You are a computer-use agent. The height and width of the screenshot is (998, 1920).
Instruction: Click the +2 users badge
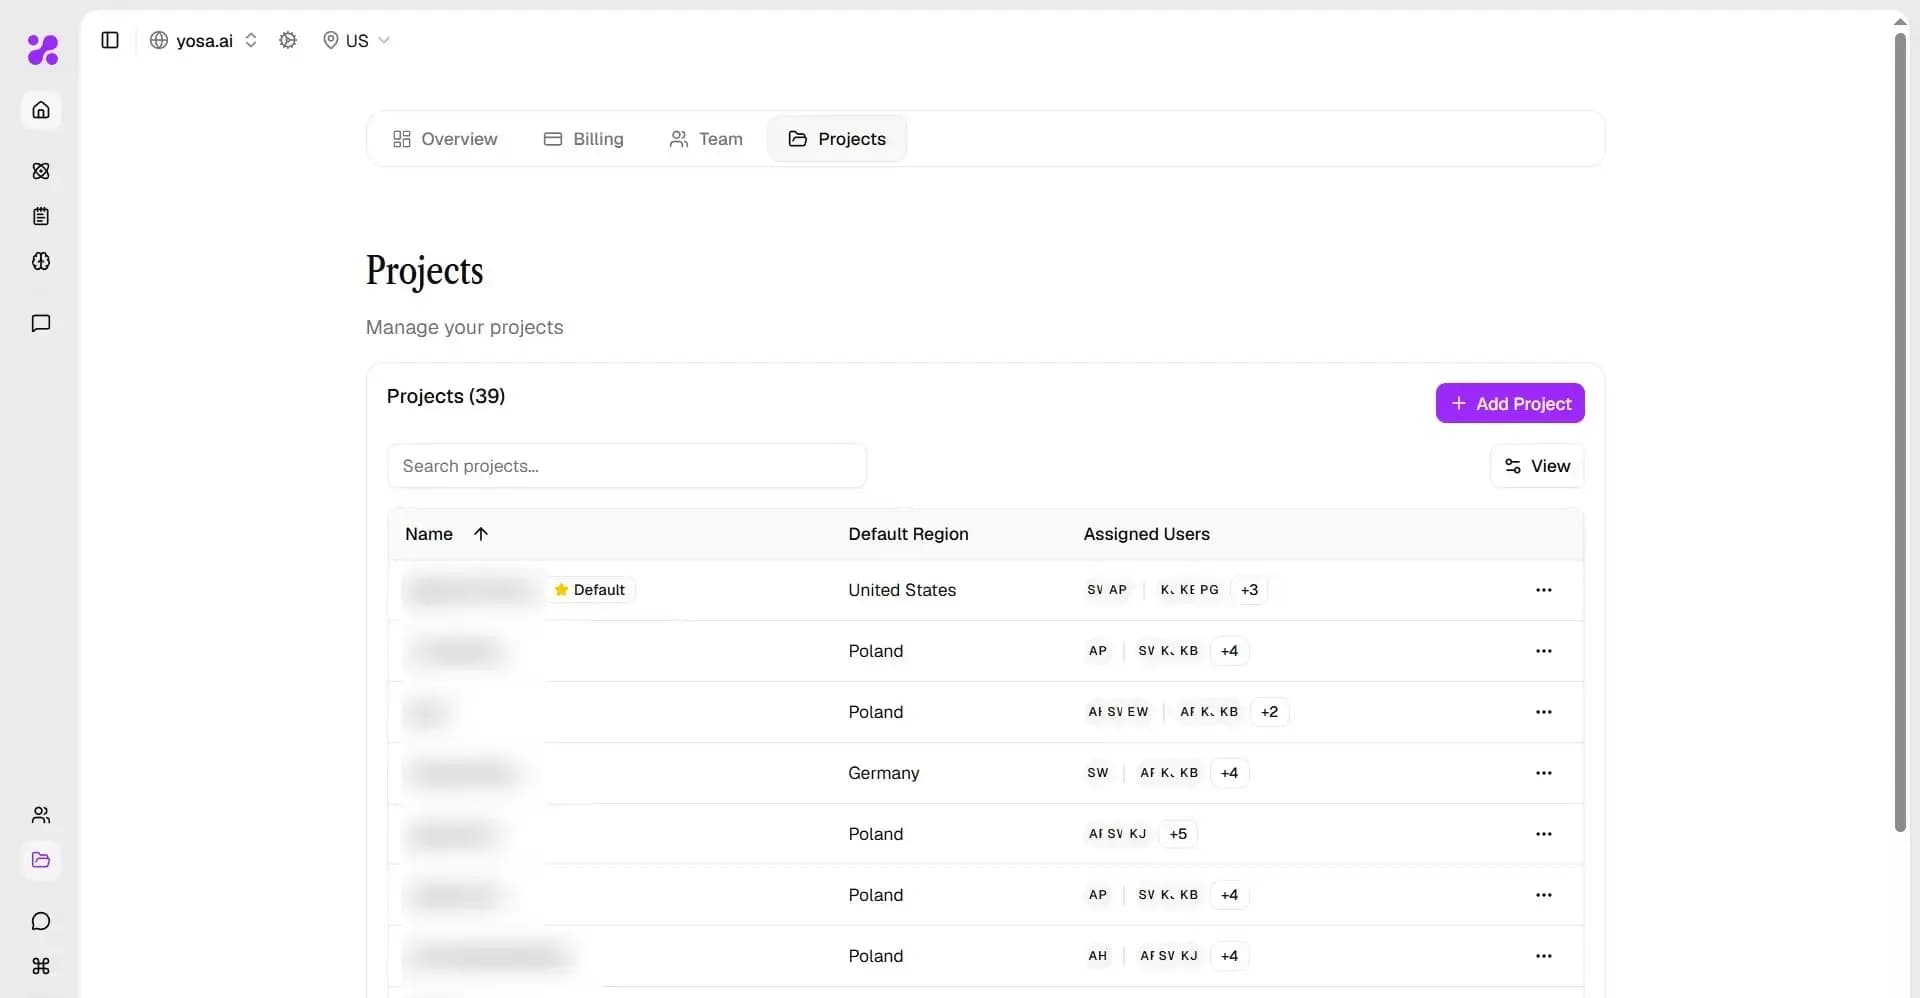[x=1269, y=712]
